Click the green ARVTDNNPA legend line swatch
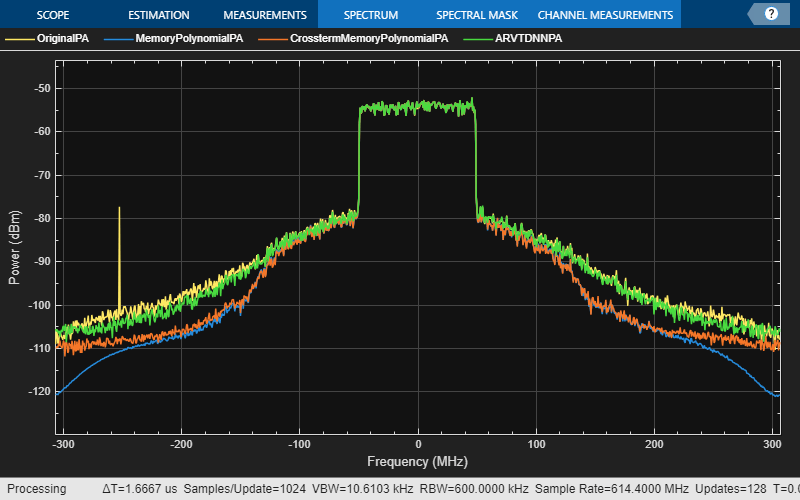Screen dimensions: 800x500 tap(478, 39)
